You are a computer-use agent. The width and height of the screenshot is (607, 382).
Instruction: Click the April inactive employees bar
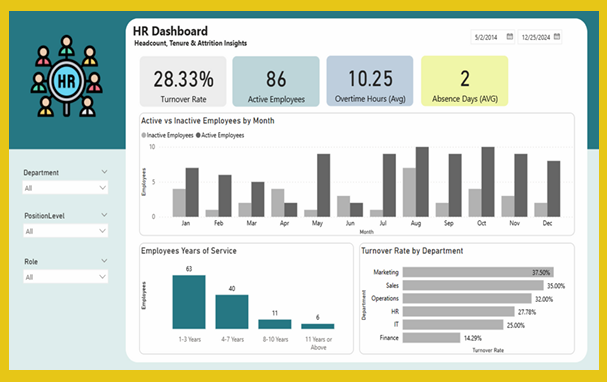click(278, 203)
